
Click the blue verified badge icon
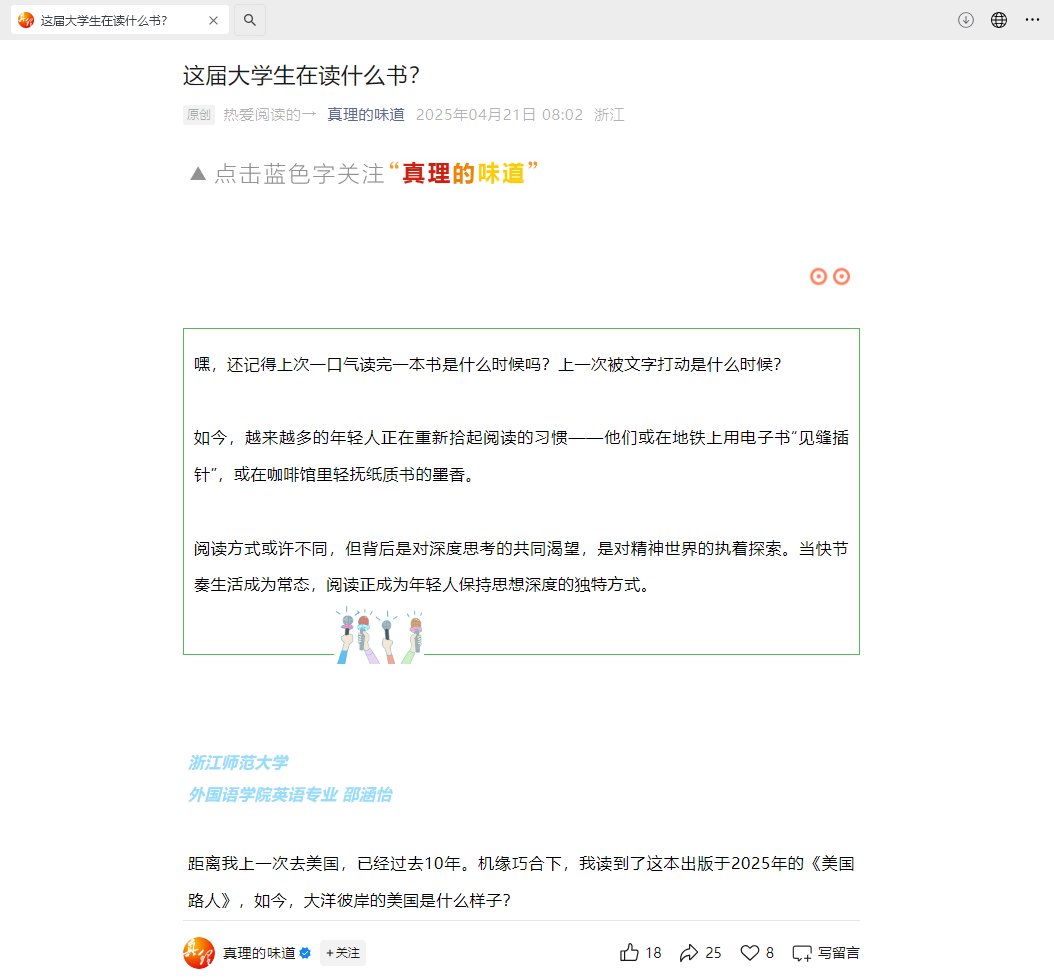coord(305,953)
